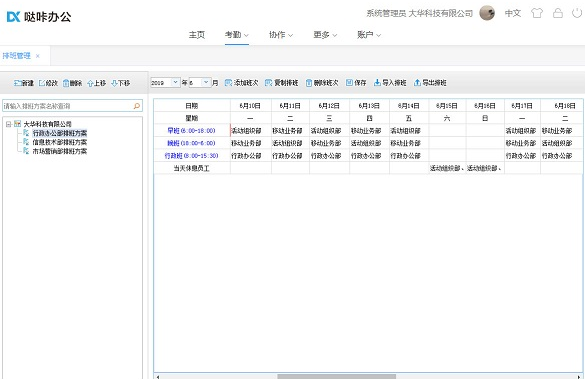Viewport: 585px width, 379px height.
Task: Click the horizontal scrollbar under the schedule
Action: coord(337,376)
